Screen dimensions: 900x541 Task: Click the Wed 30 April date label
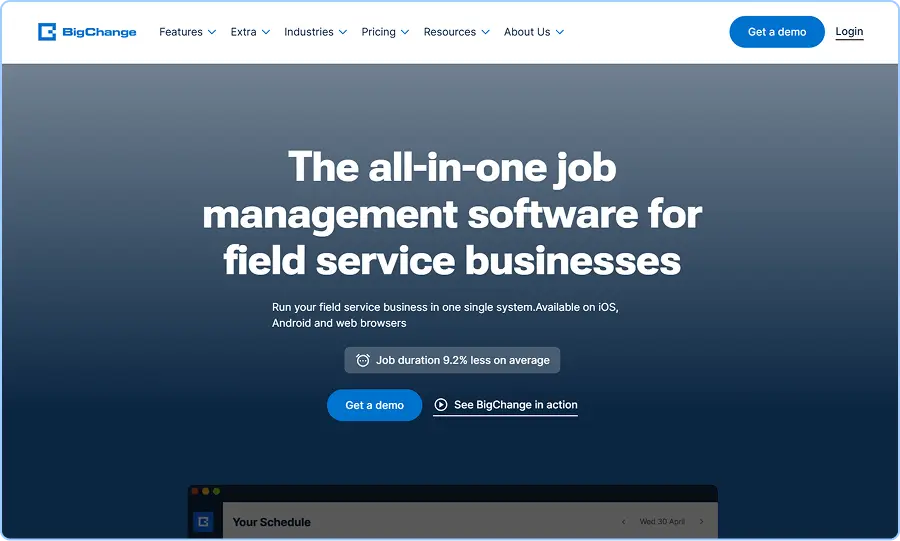pyautogui.click(x=662, y=521)
